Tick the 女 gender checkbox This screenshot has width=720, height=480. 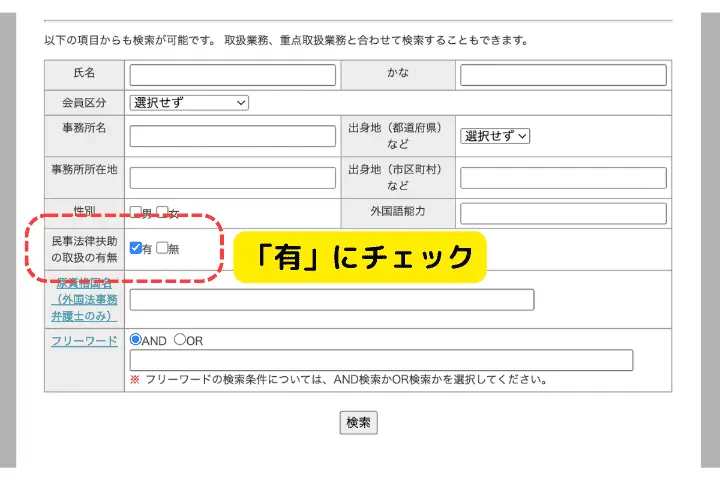[x=162, y=213]
